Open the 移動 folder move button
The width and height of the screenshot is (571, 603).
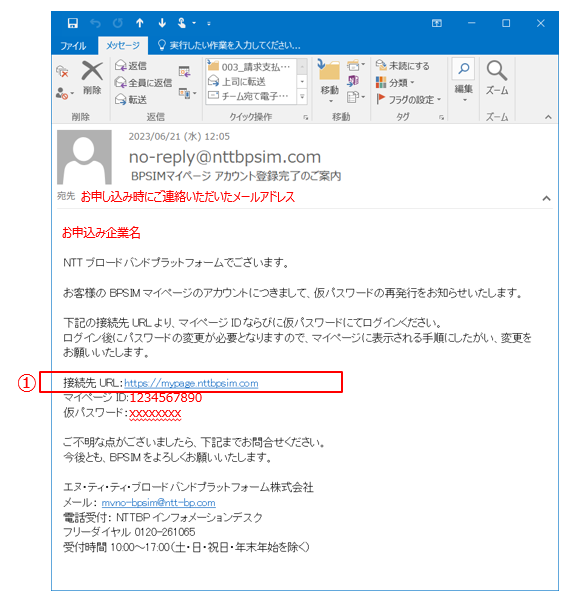tap(330, 82)
